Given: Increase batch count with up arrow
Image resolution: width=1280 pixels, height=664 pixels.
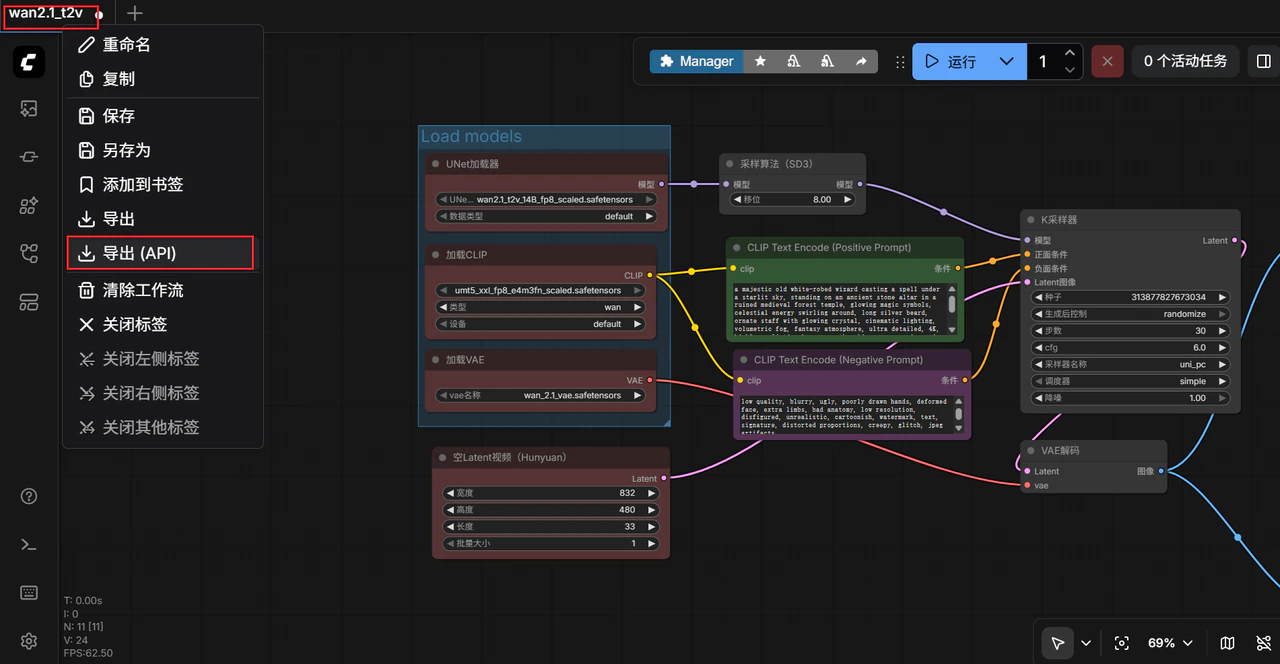Looking at the screenshot, I should pos(1070,53).
